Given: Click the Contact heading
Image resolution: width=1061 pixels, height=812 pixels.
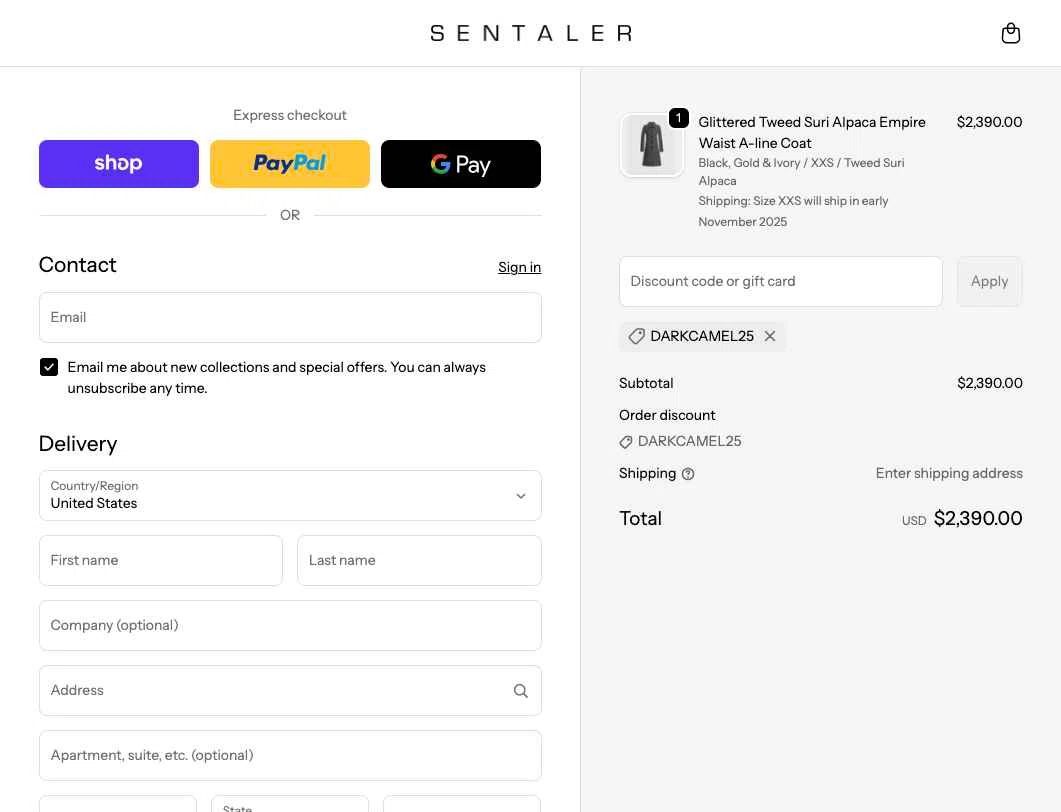Looking at the screenshot, I should [x=77, y=265].
